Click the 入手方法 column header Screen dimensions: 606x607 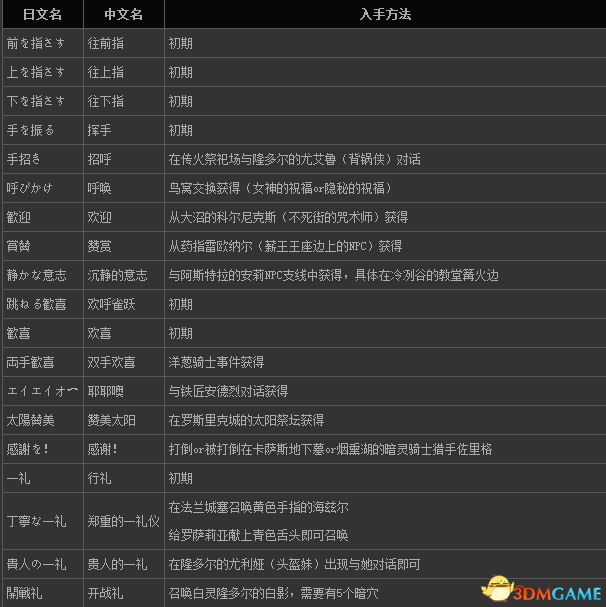(385, 14)
